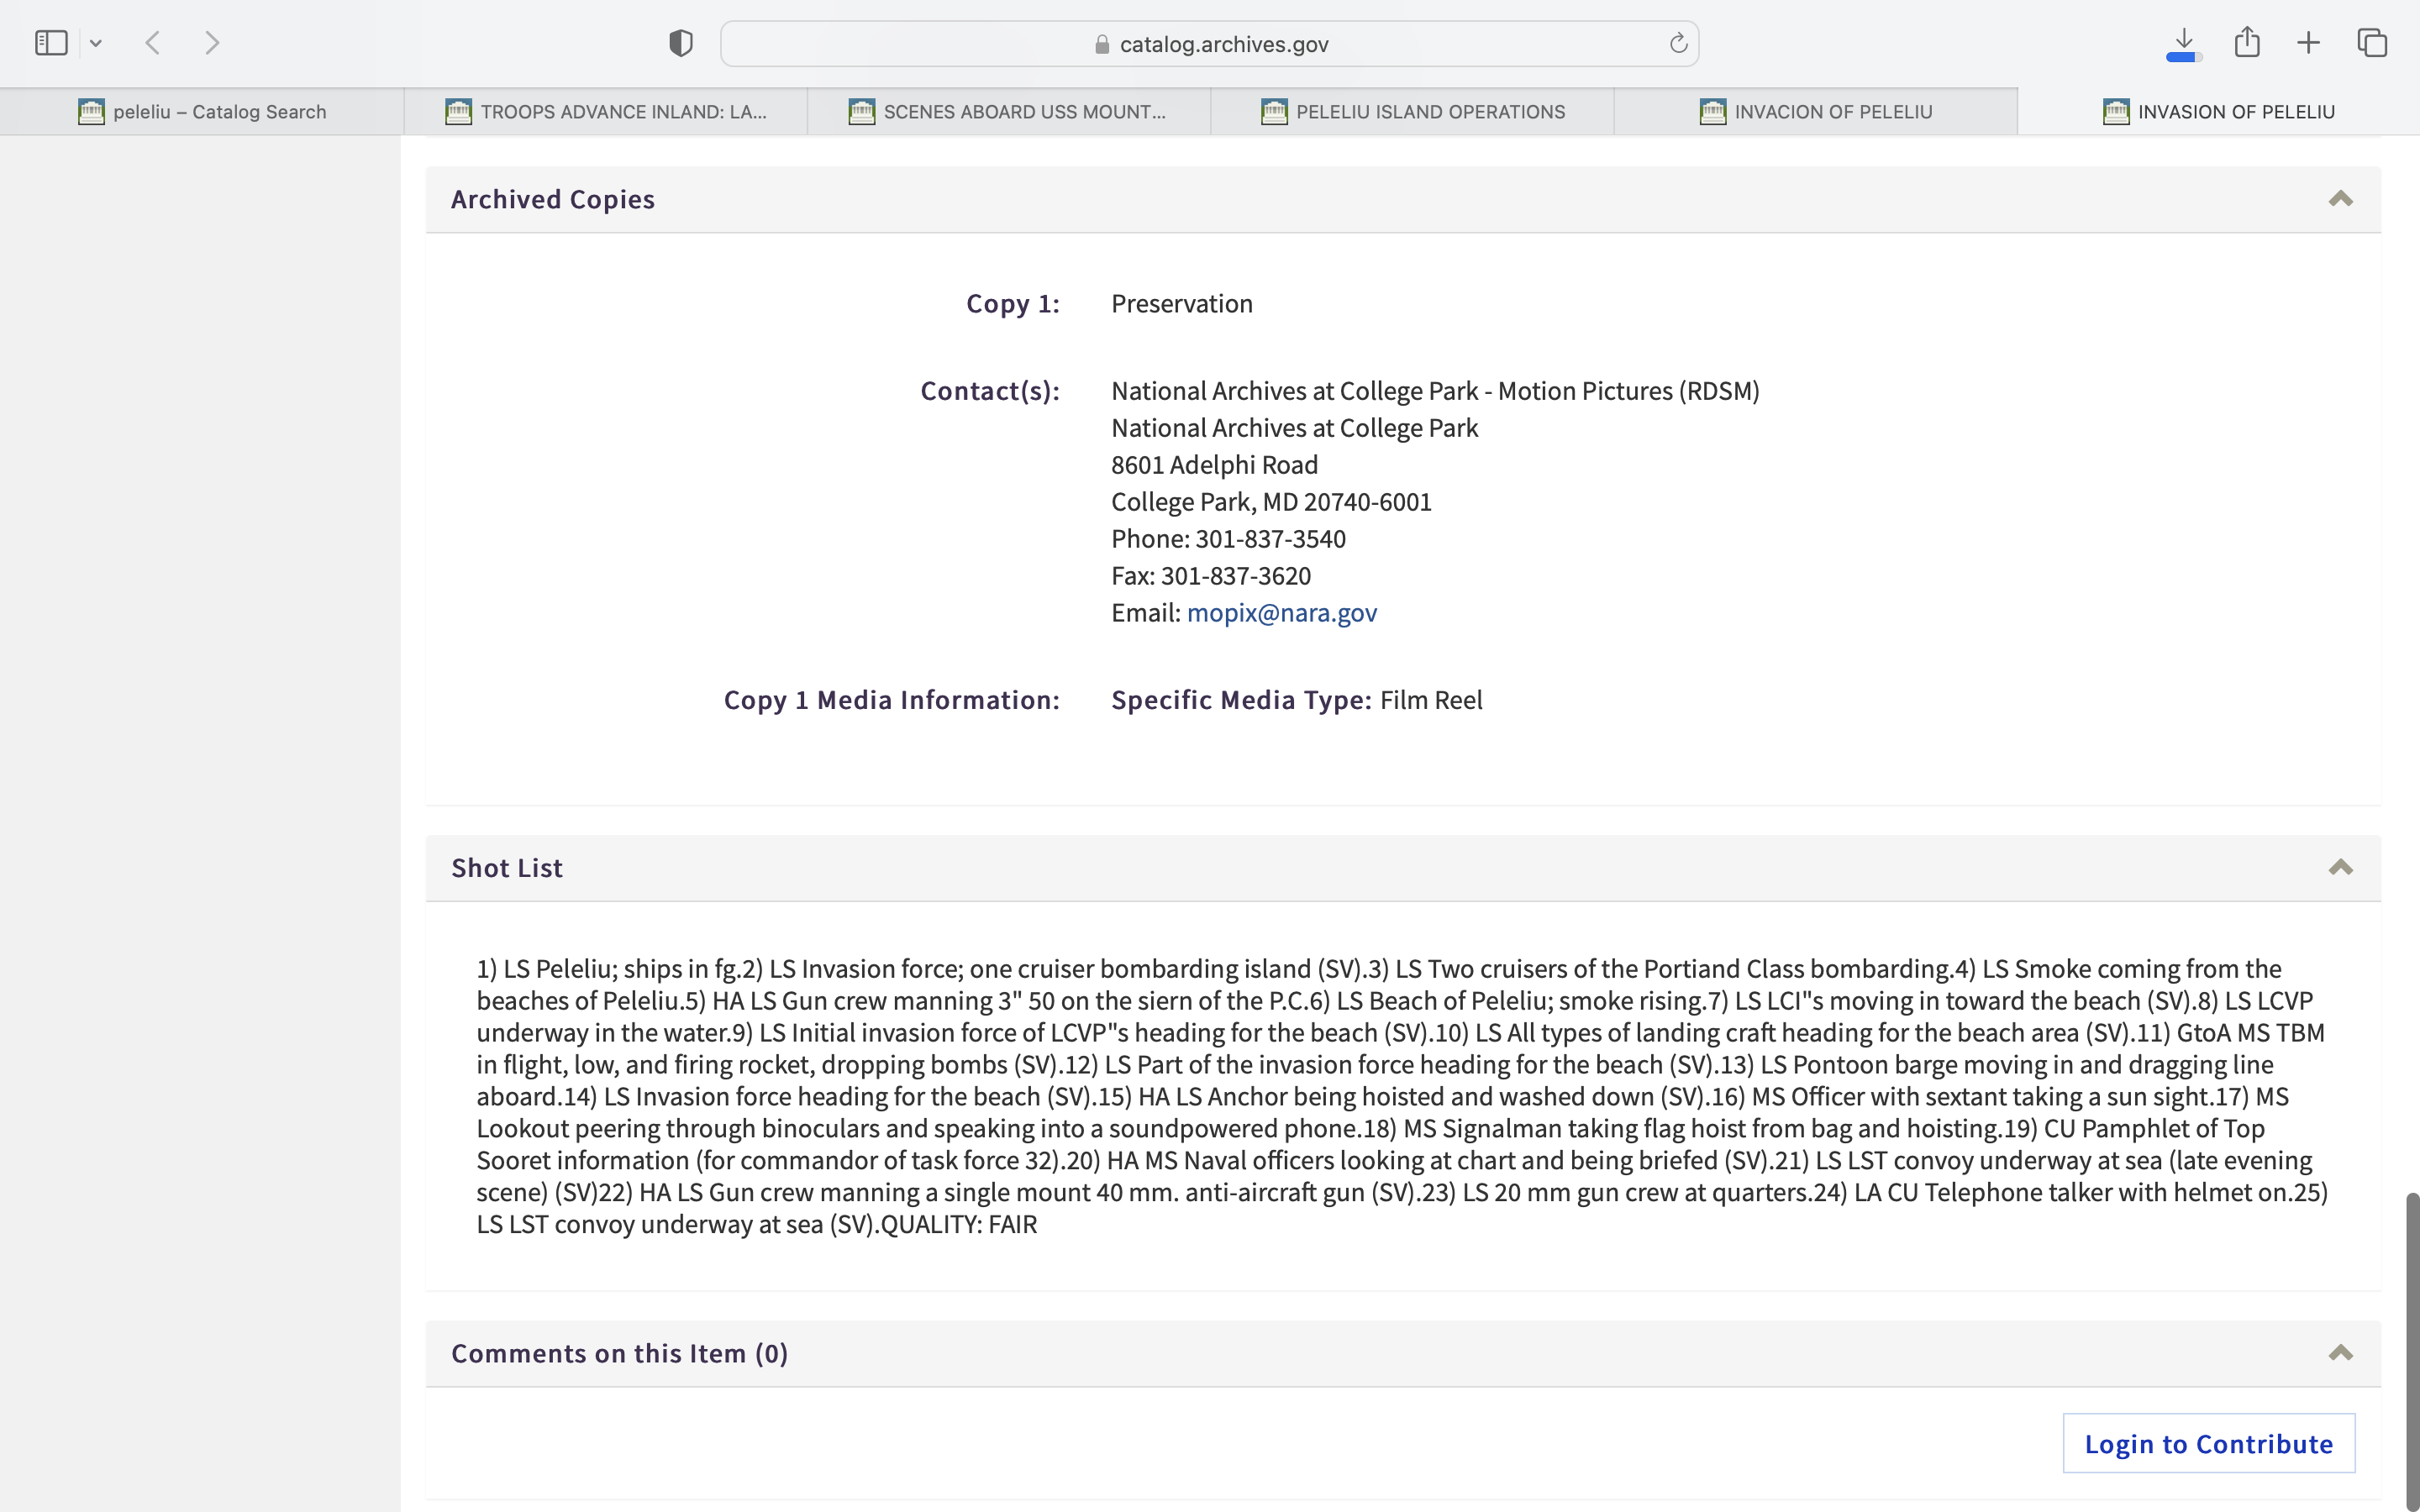This screenshot has height=1512, width=2420.
Task: Toggle the Safari sidebar icon
Action: [51, 43]
